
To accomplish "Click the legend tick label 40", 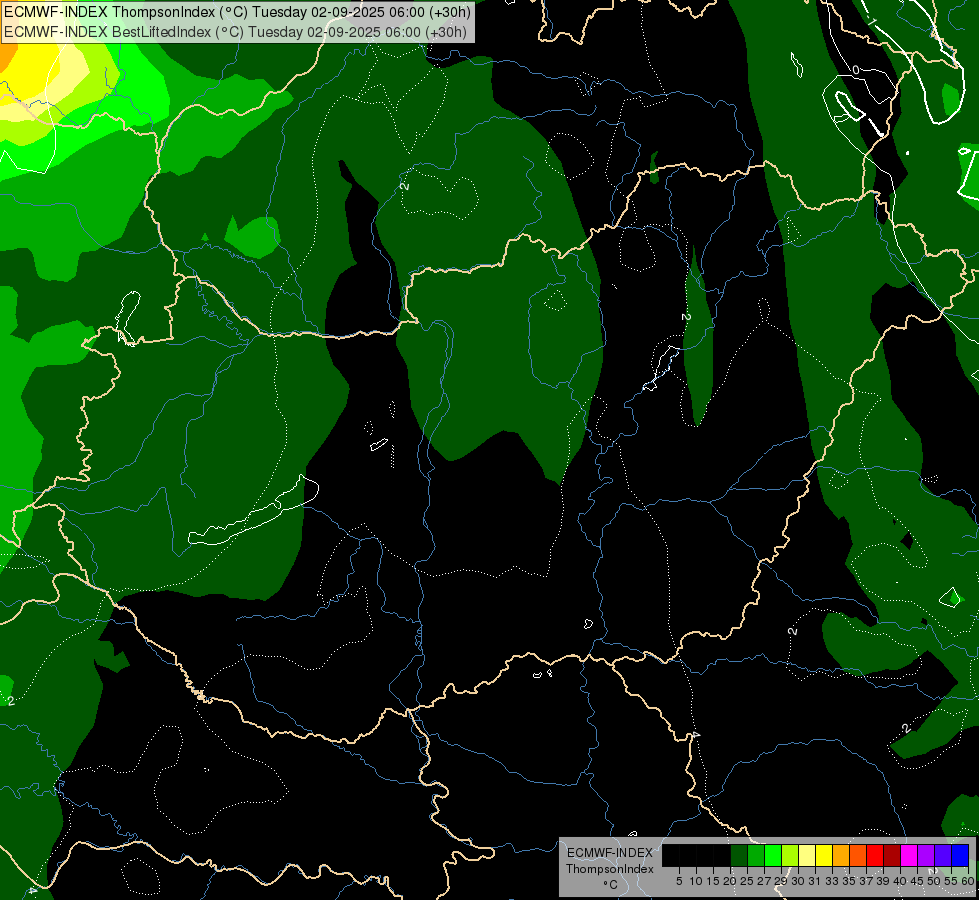I will click(900, 881).
